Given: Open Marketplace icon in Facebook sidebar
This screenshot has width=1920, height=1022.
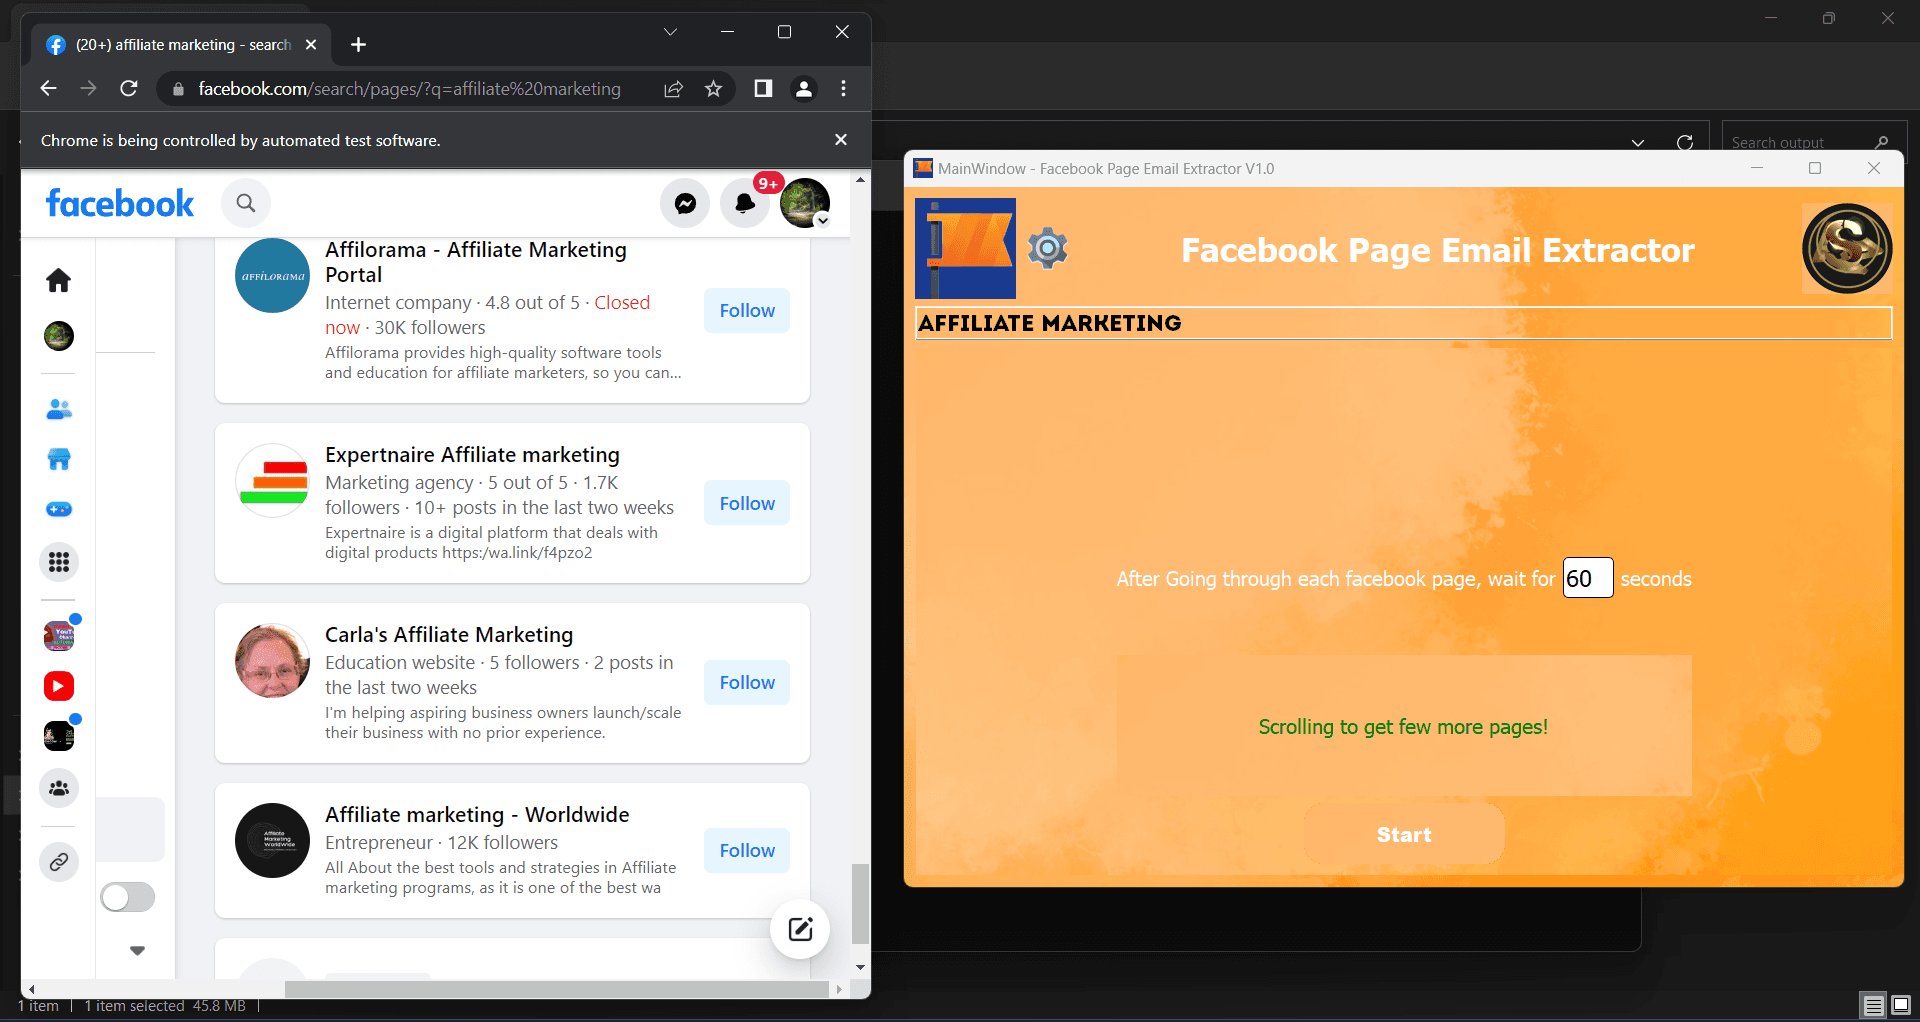Looking at the screenshot, I should pos(59,459).
